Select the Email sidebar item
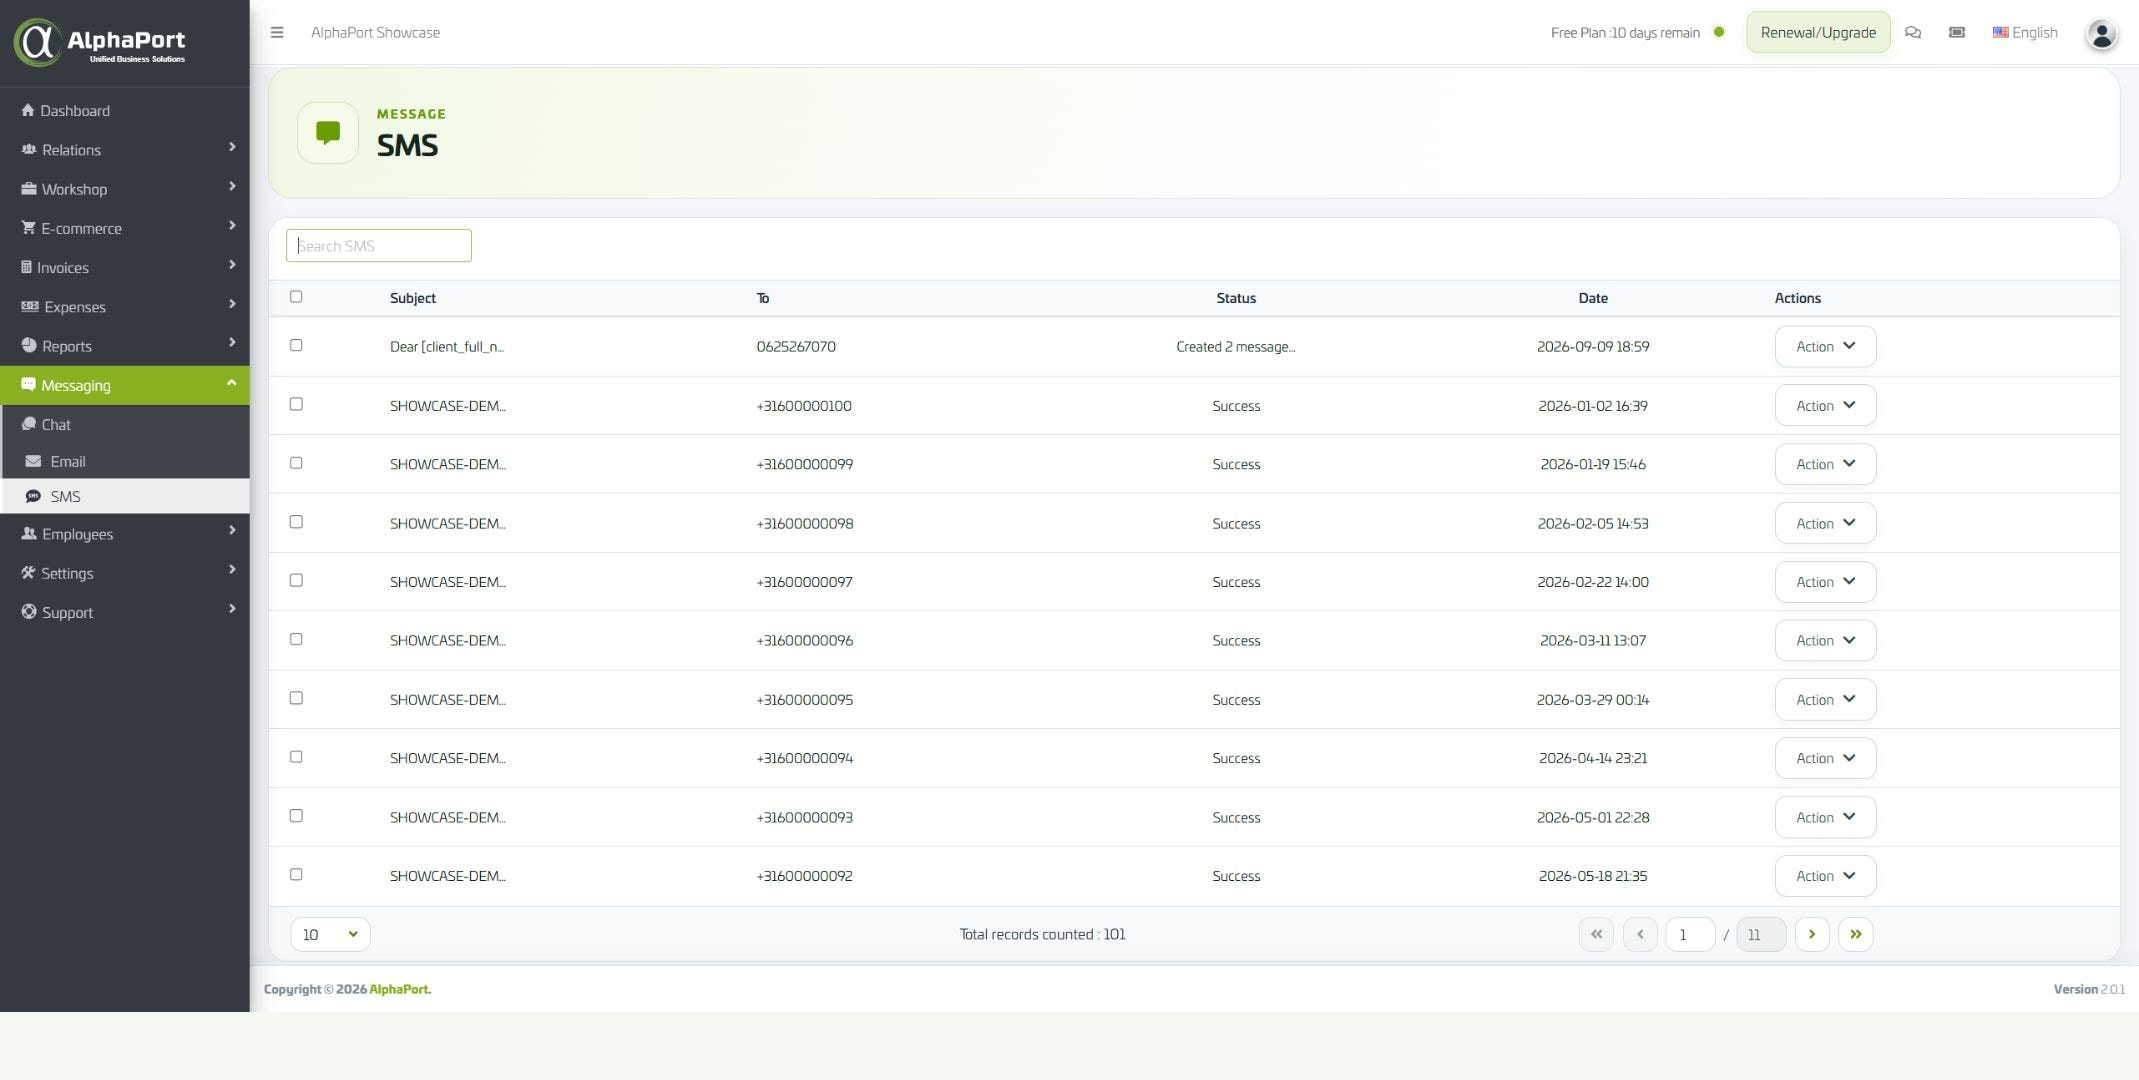Viewport: 2139px width, 1080px height. 125,461
